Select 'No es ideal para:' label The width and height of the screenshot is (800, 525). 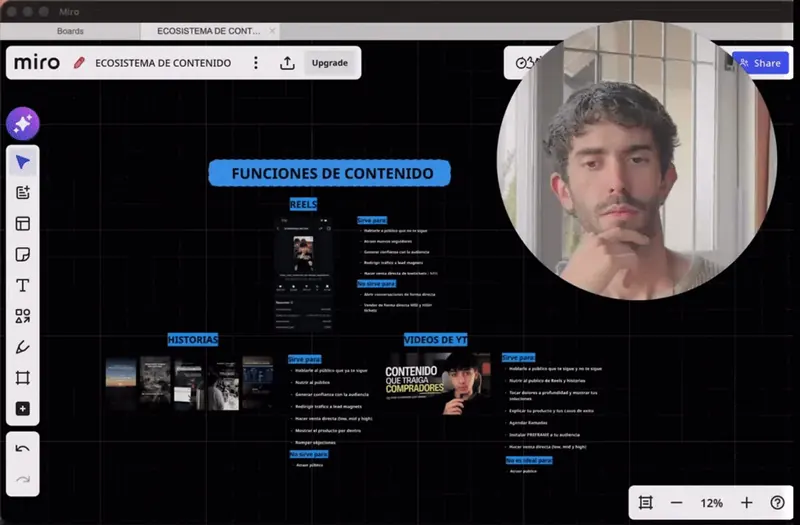[529, 460]
